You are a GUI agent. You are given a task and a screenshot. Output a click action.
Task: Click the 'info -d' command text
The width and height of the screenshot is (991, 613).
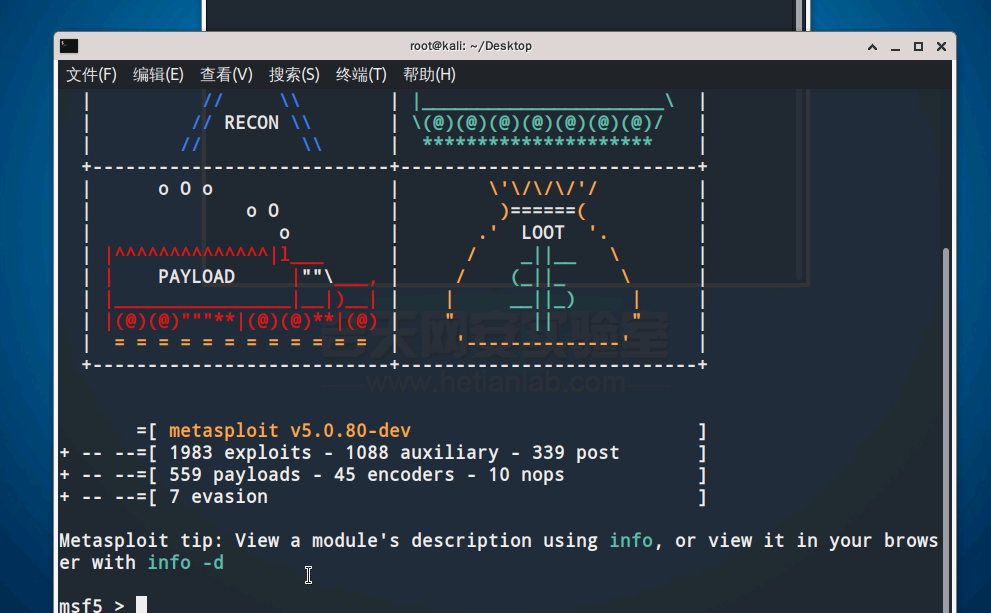tap(185, 562)
